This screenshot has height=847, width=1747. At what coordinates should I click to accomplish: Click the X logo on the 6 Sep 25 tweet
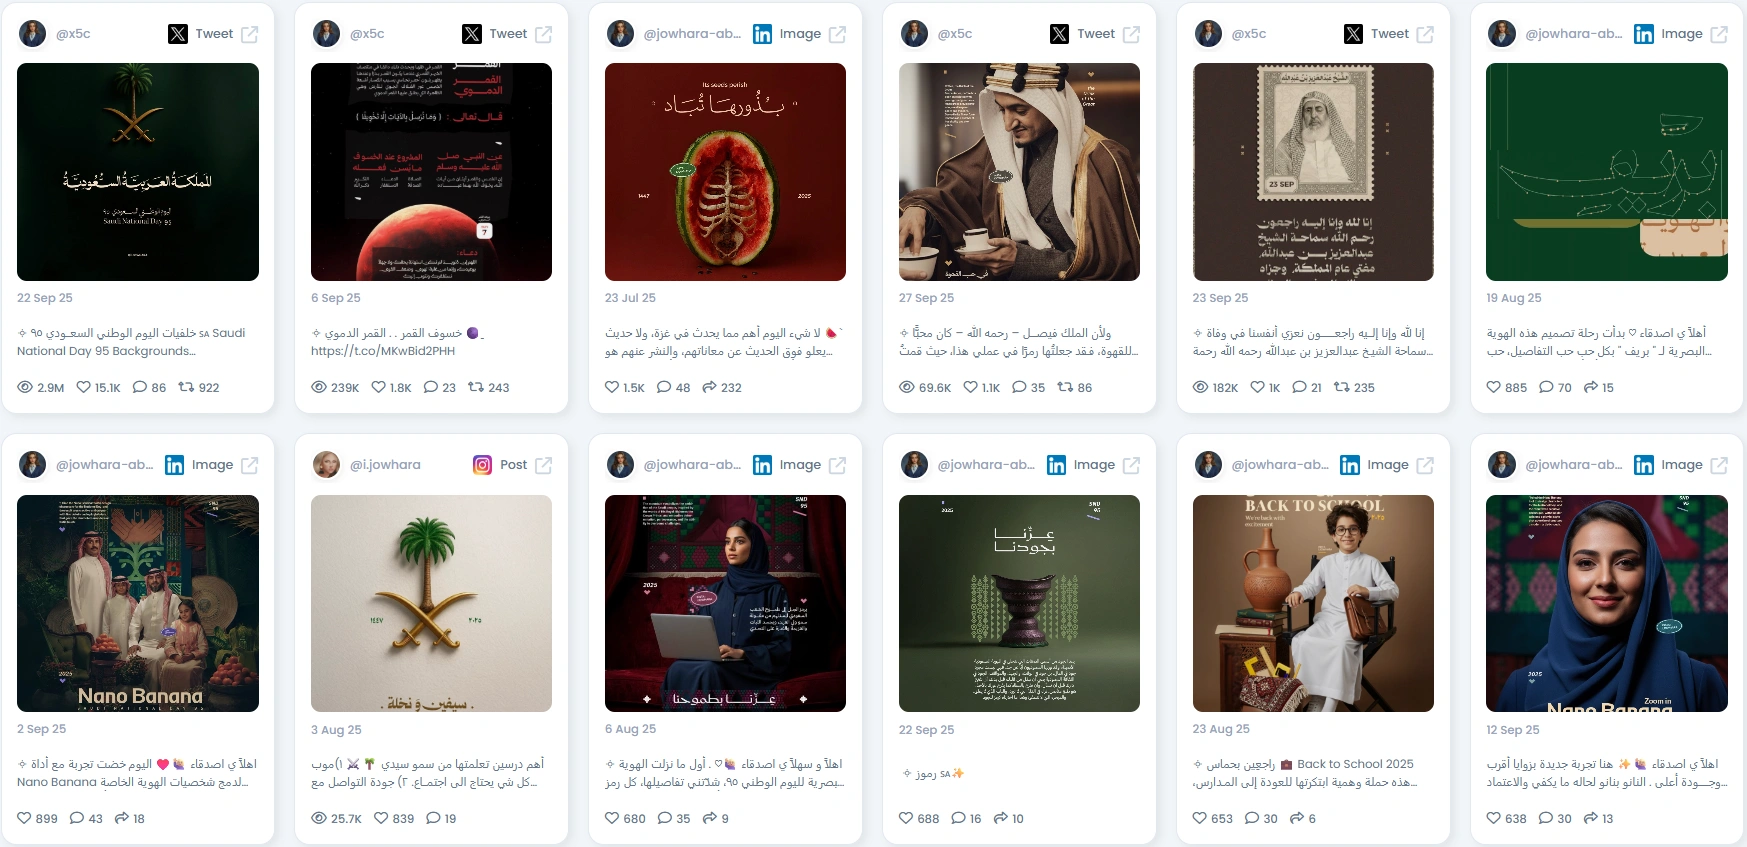(472, 34)
